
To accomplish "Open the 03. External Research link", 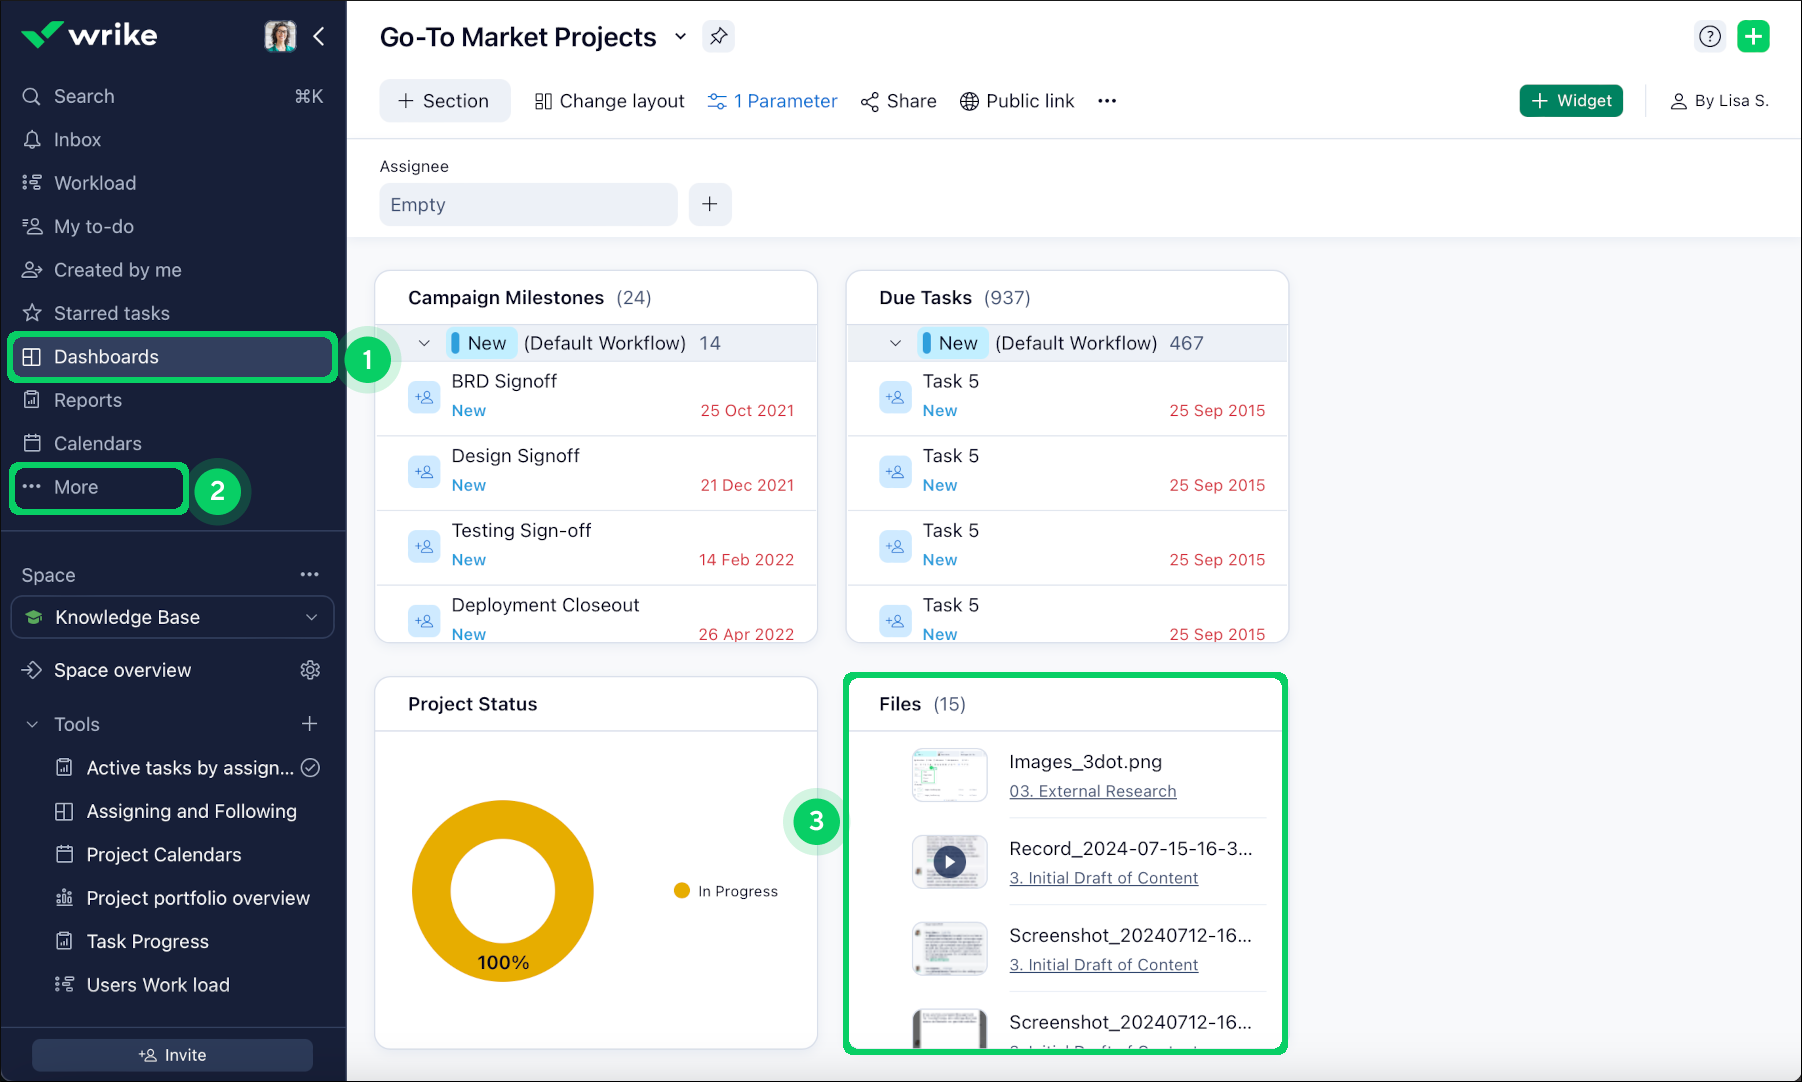I will [x=1092, y=790].
